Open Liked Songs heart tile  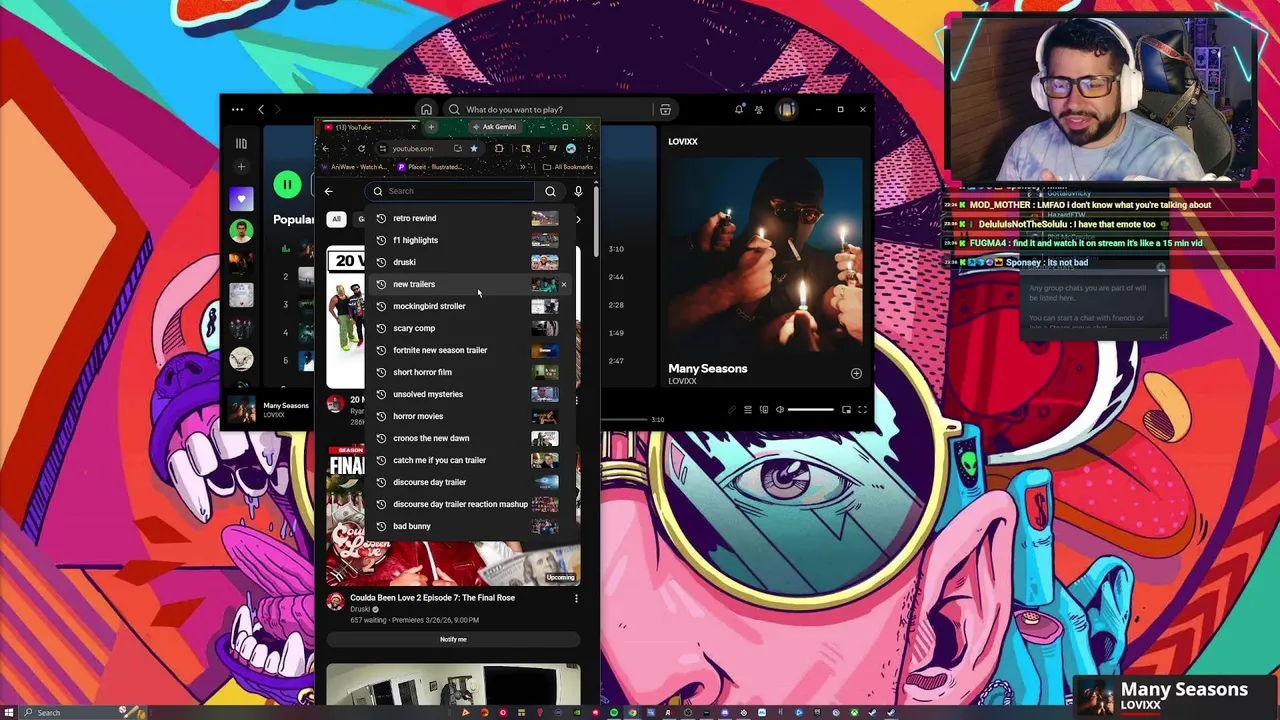tap(241, 199)
